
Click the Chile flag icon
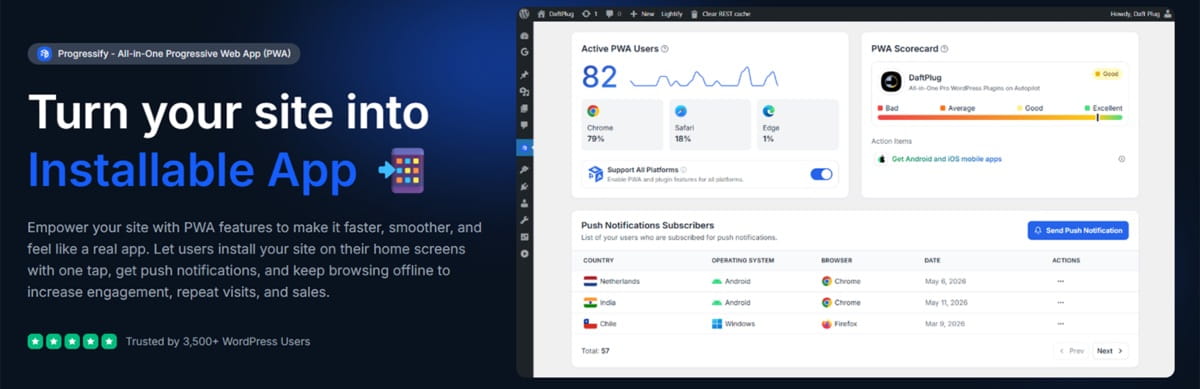(590, 324)
